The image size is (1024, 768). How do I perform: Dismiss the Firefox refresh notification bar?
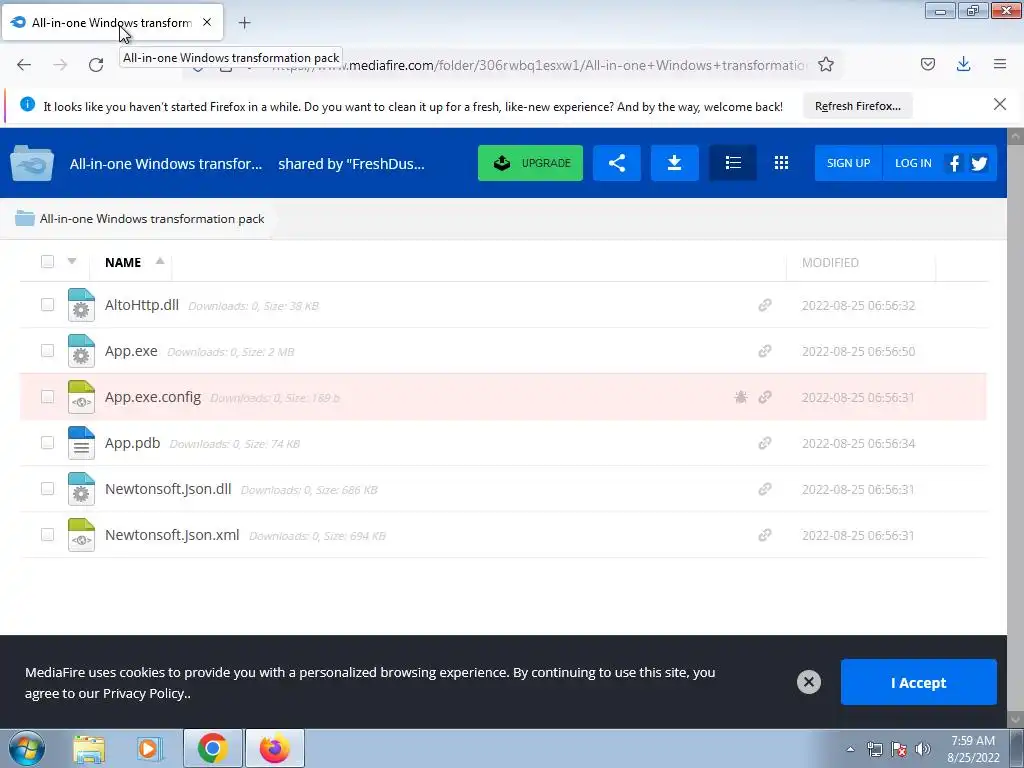point(999,104)
